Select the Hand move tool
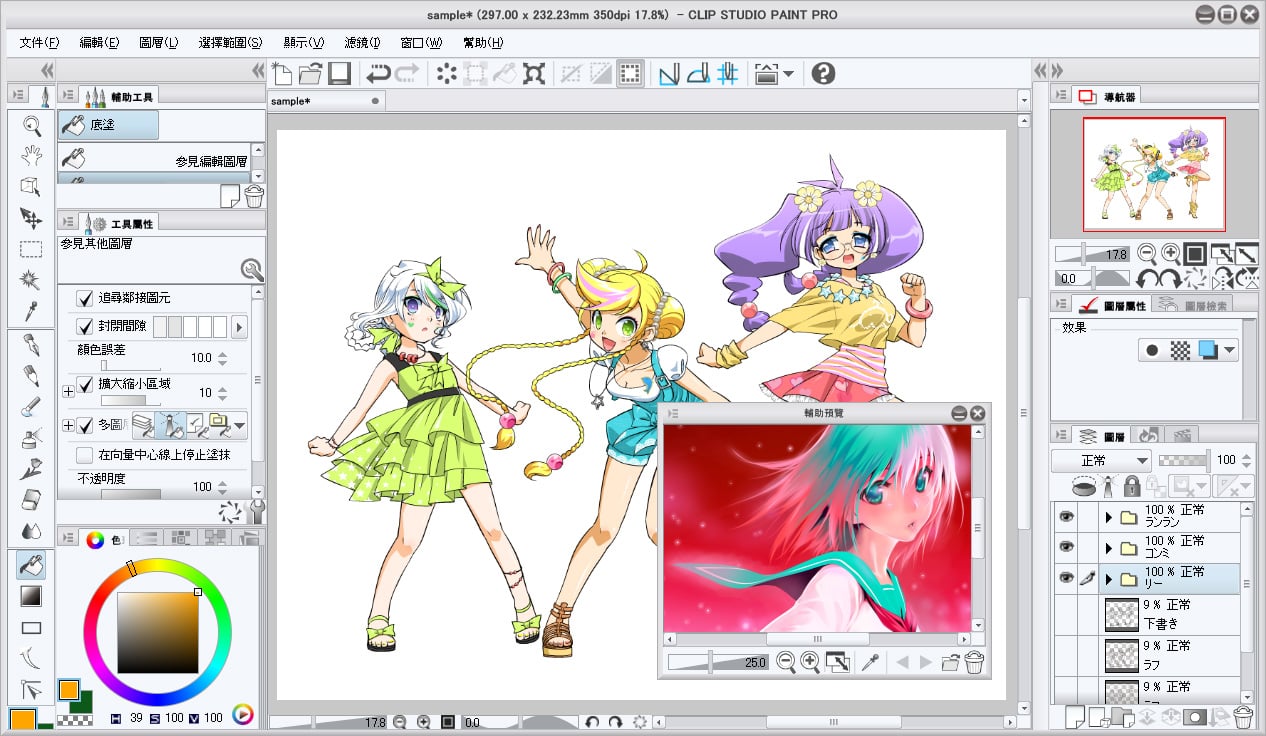Image resolution: width=1266 pixels, height=736 pixels. pyautogui.click(x=31, y=155)
